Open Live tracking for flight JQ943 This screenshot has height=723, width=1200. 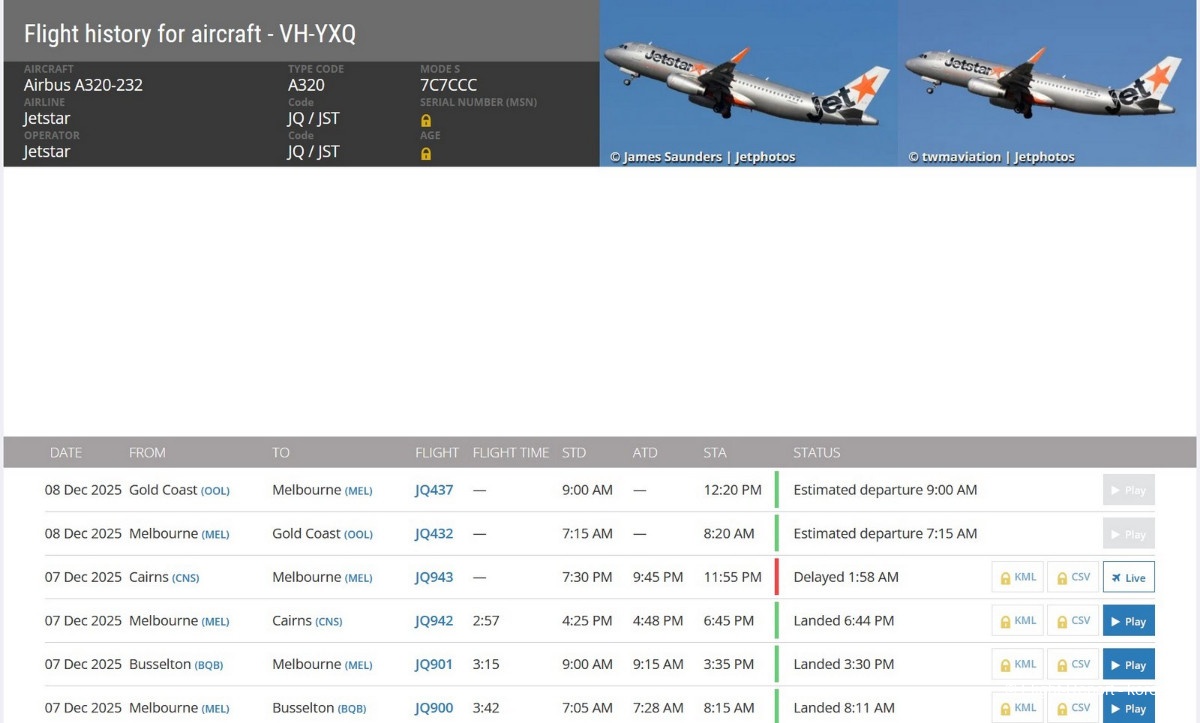1128,577
